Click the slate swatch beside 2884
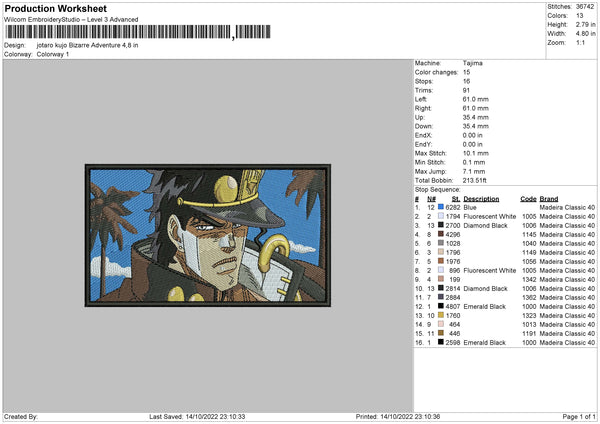The image size is (600, 424). (x=441, y=297)
